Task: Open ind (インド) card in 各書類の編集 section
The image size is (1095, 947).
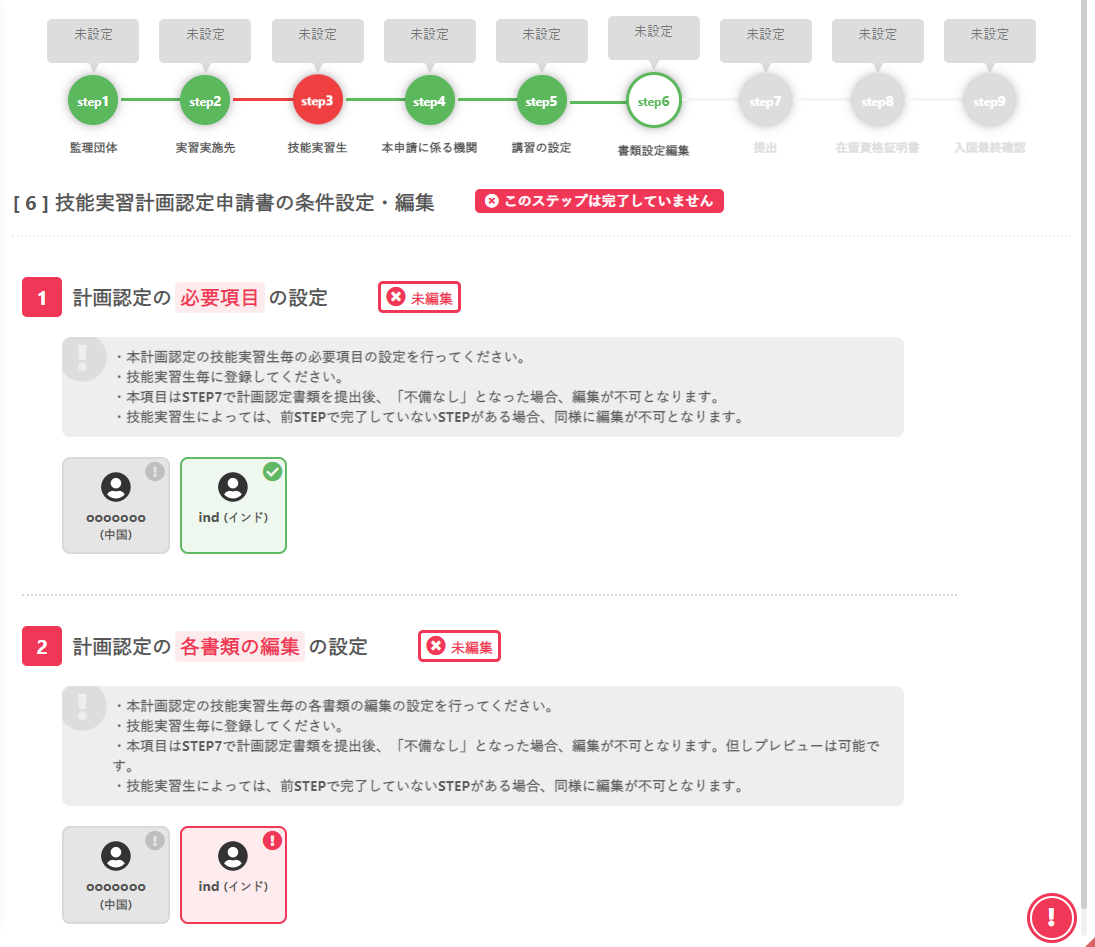Action: coord(233,876)
